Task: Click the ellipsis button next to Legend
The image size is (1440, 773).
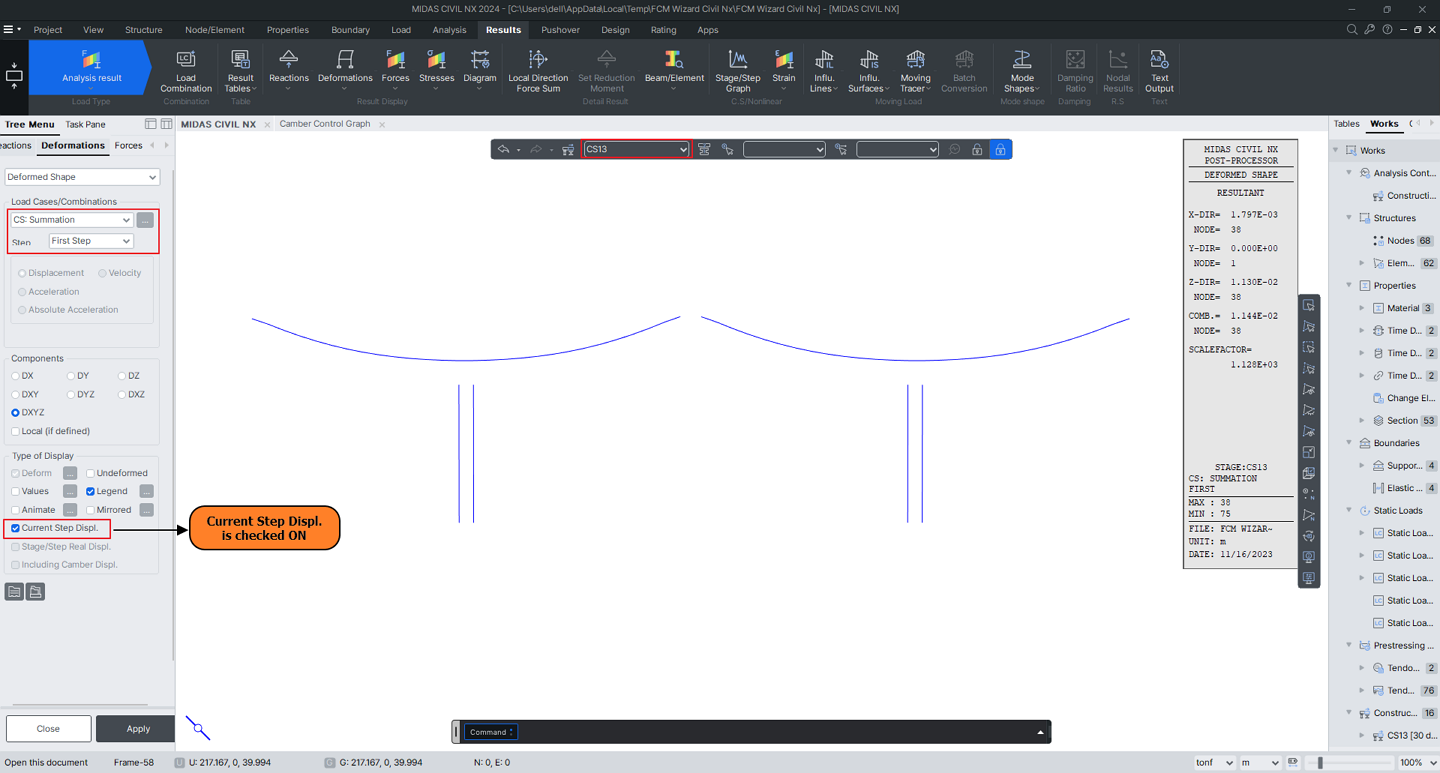Action: tap(146, 491)
